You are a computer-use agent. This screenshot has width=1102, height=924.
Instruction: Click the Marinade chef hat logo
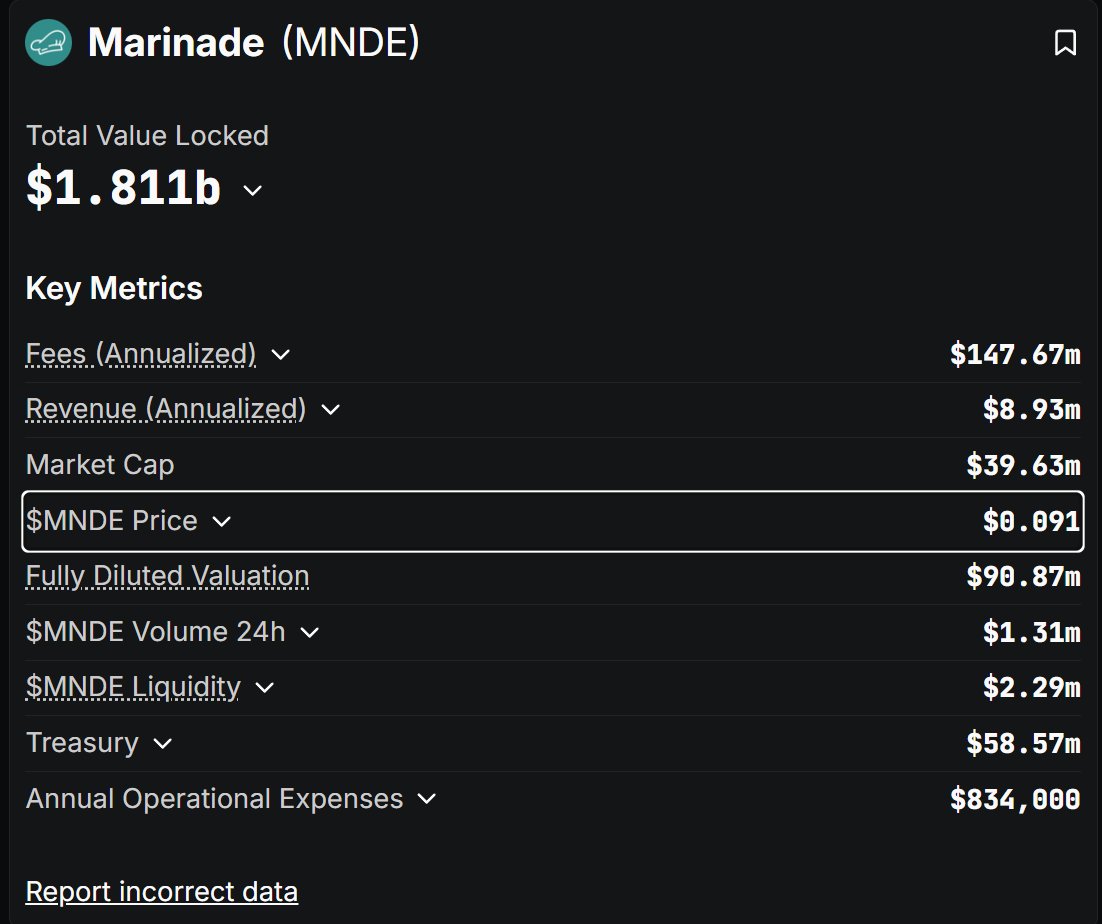[x=48, y=42]
